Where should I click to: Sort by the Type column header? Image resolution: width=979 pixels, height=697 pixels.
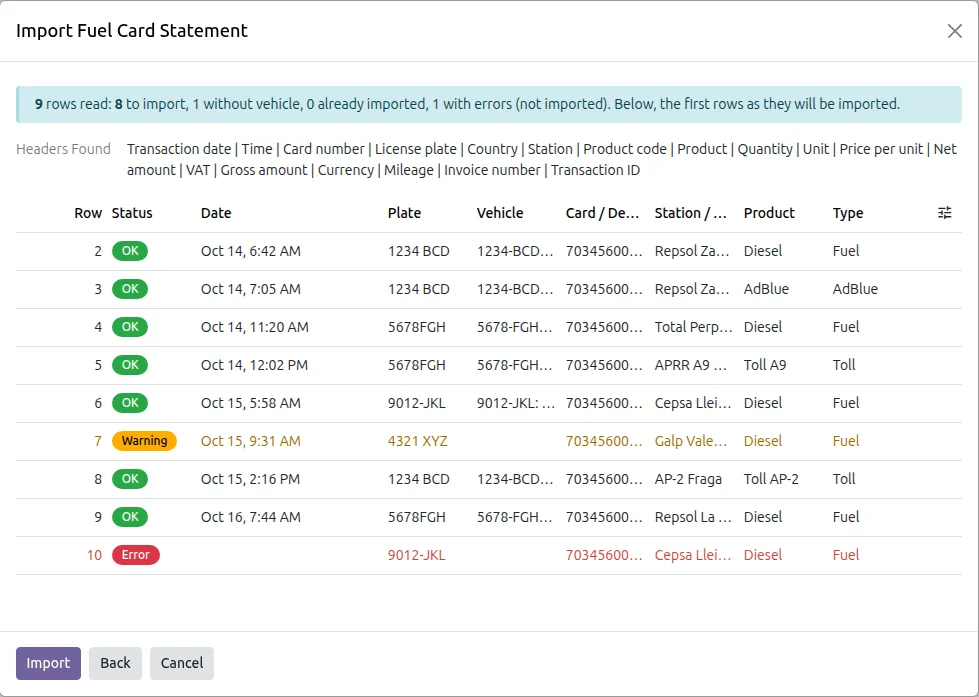(x=847, y=213)
